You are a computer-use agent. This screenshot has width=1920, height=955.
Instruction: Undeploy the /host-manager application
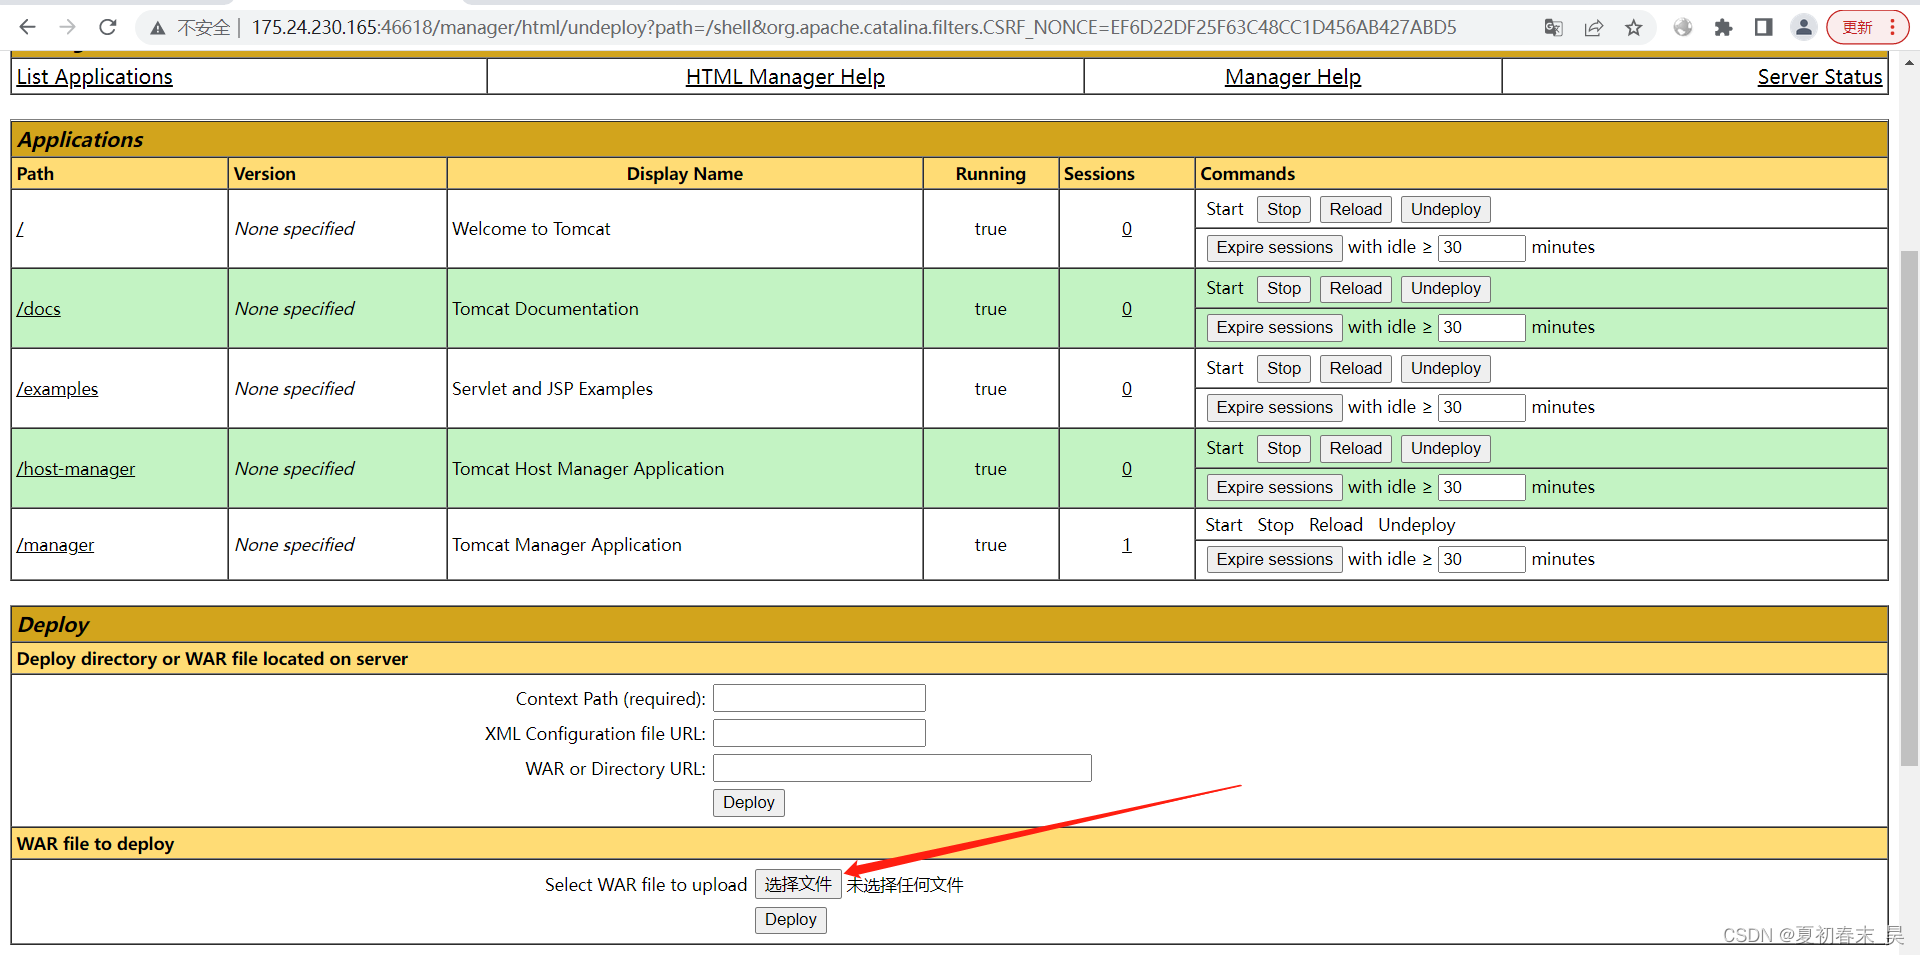(x=1445, y=449)
